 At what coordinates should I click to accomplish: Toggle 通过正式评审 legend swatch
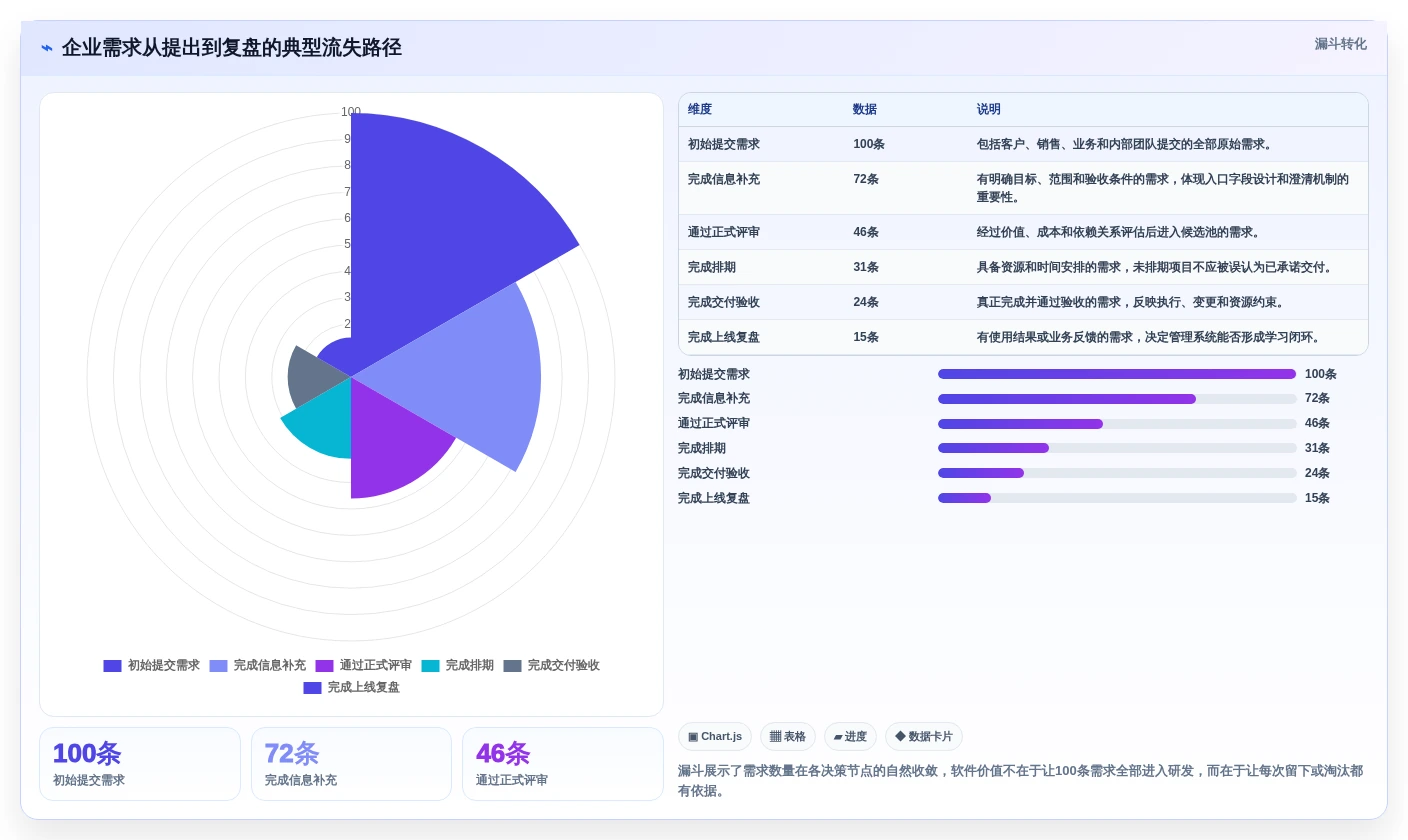324,666
